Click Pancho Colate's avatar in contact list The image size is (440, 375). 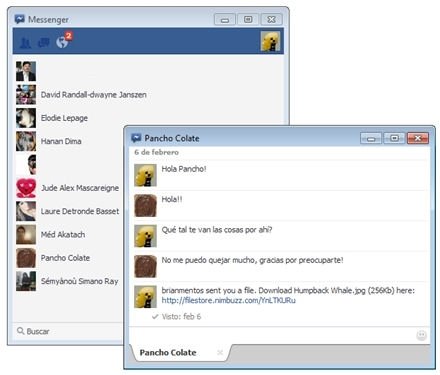pos(26,258)
